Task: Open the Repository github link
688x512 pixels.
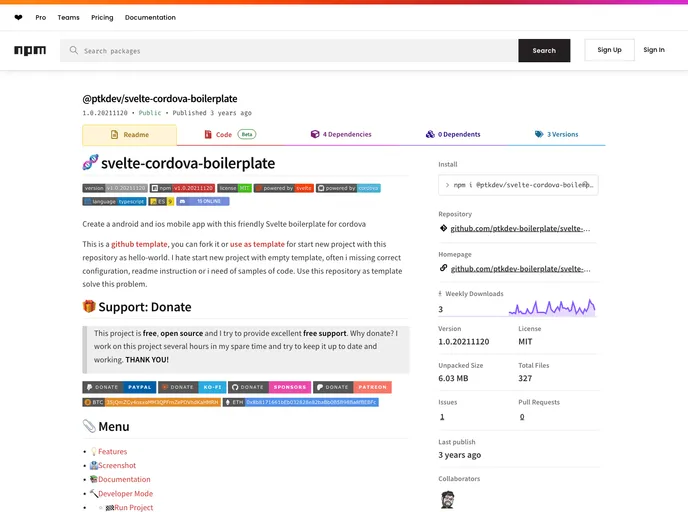Action: [x=520, y=228]
